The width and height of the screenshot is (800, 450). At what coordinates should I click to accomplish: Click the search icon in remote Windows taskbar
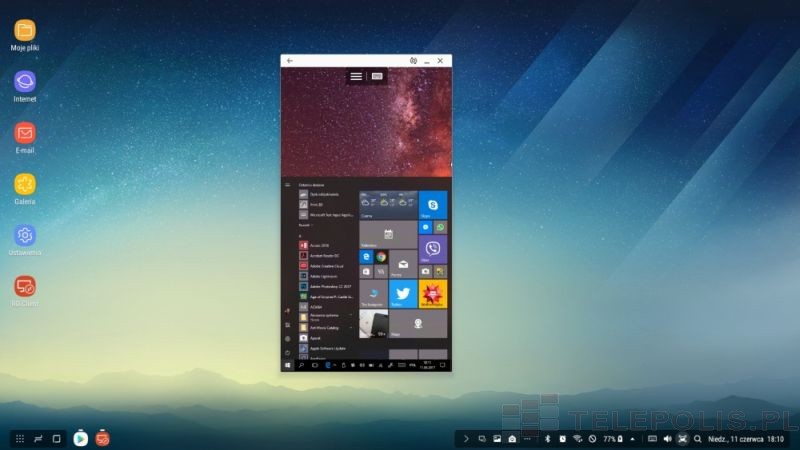302,365
